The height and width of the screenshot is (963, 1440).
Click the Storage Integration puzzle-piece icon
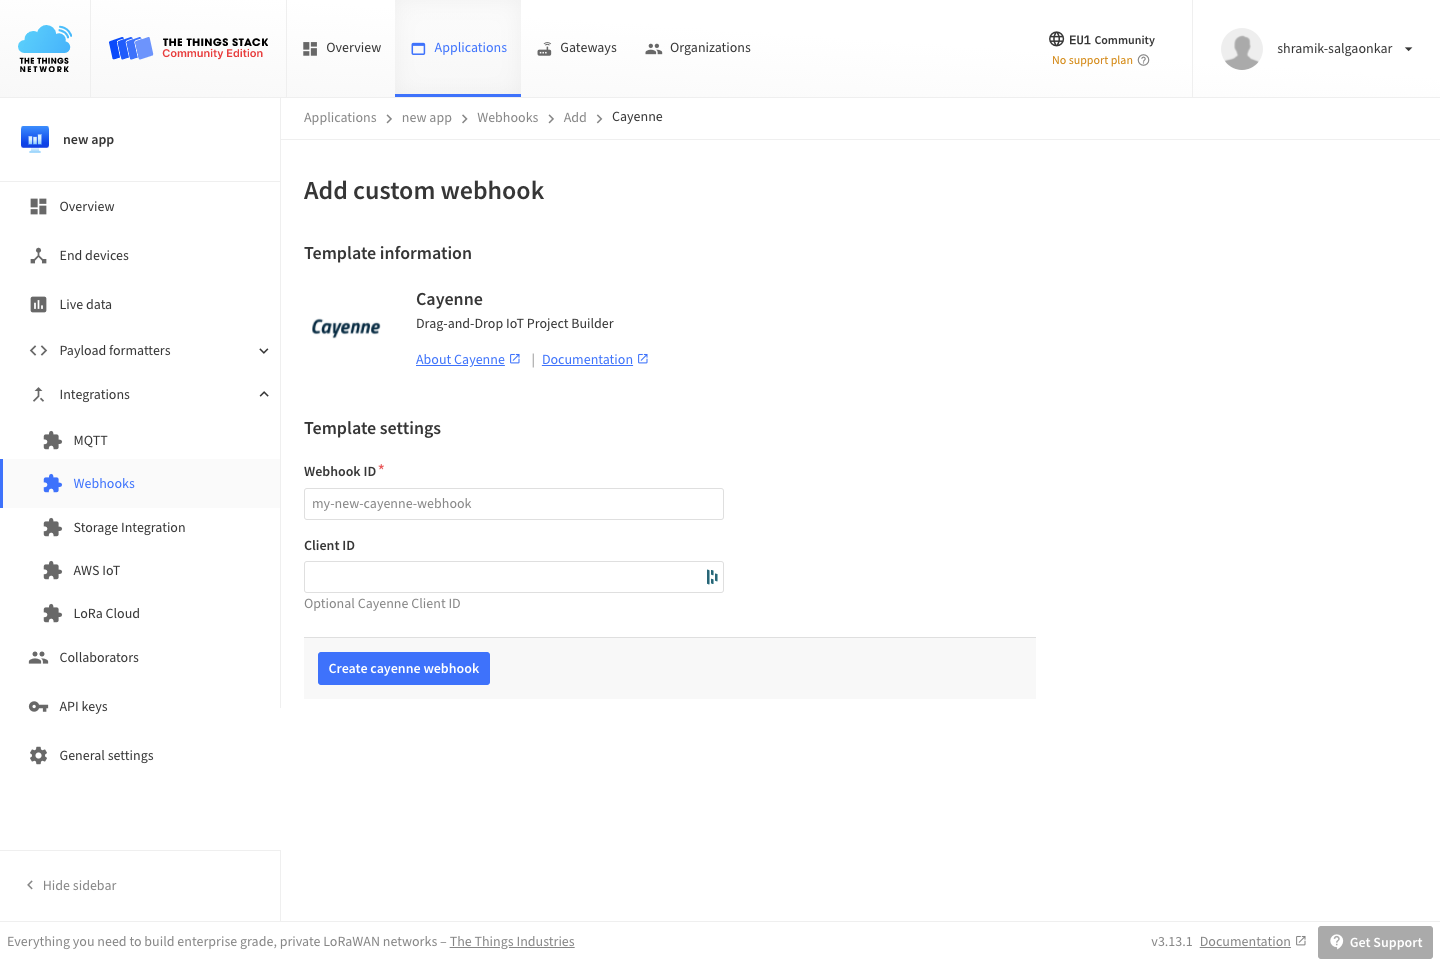coord(52,527)
